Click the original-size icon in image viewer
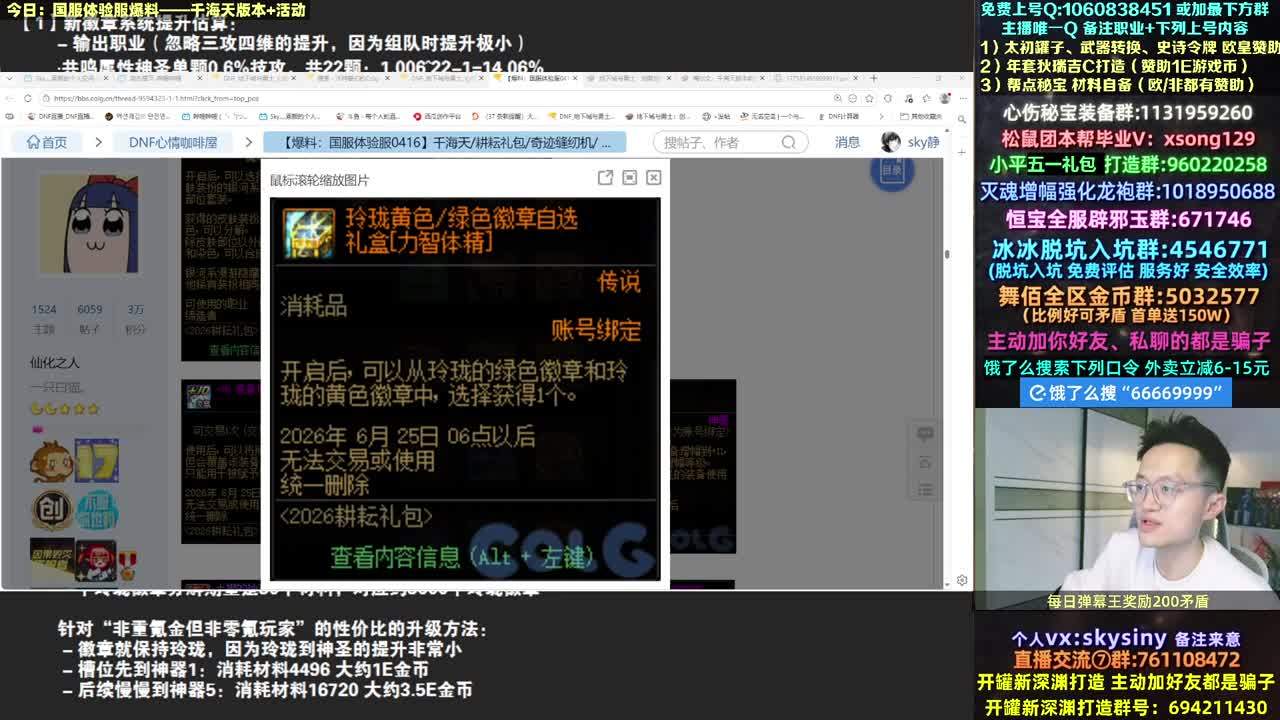The height and width of the screenshot is (720, 1280). tap(629, 177)
